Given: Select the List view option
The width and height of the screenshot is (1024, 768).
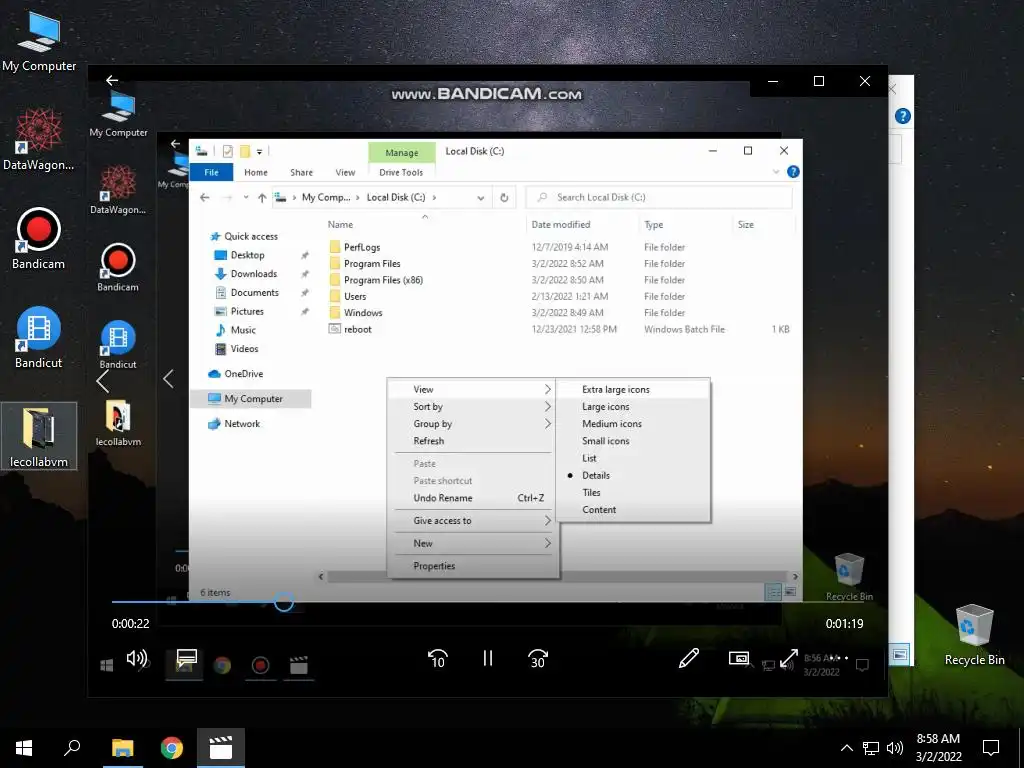Looking at the screenshot, I should [633, 458].
